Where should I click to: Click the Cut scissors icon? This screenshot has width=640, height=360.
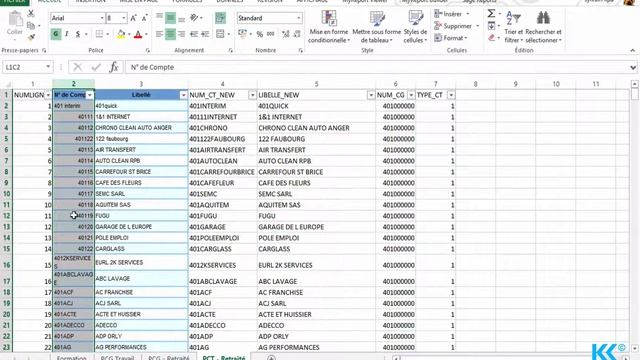tap(31, 14)
